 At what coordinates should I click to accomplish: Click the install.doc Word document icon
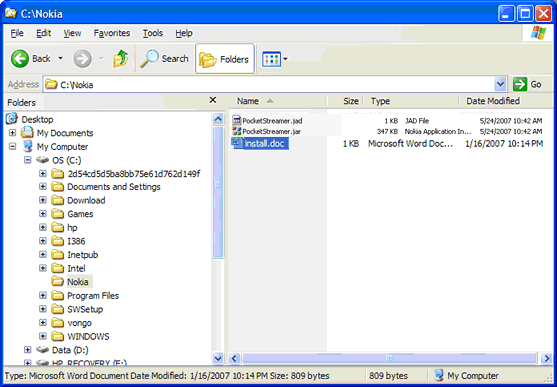point(237,143)
